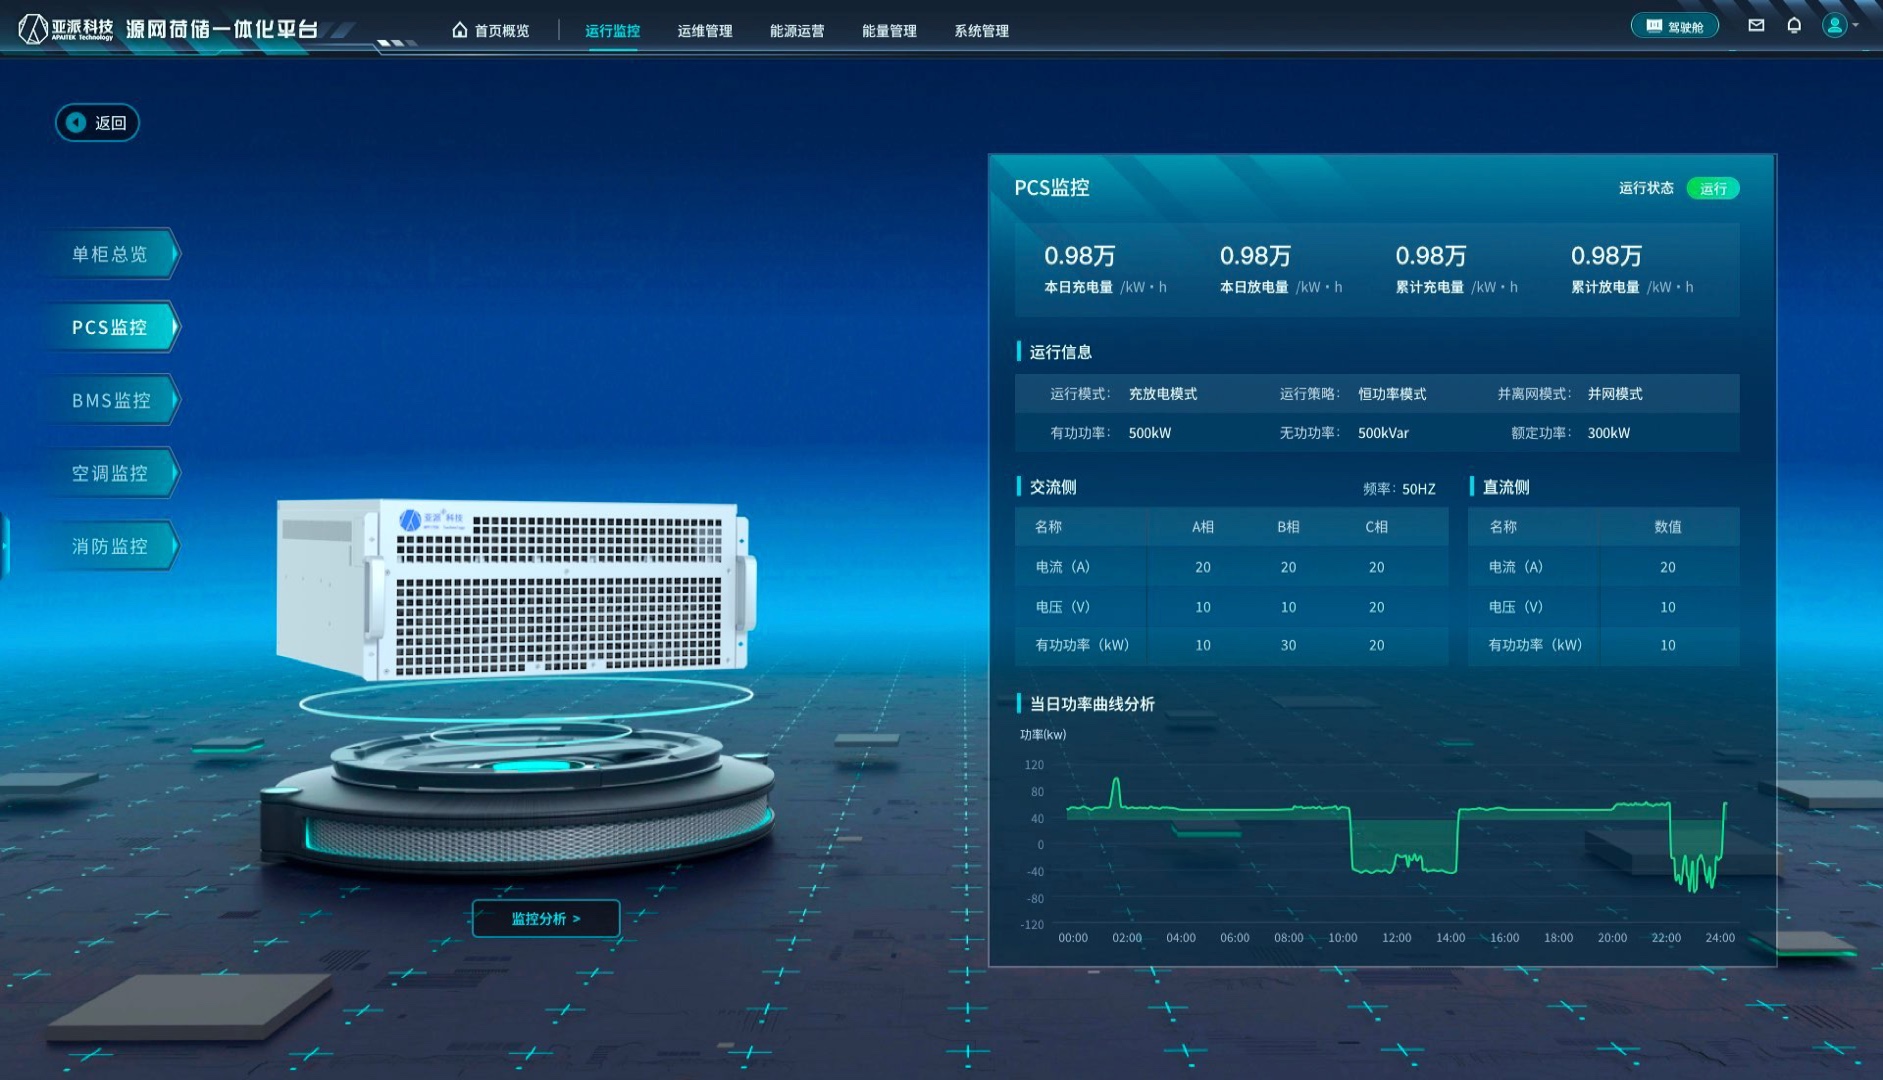The width and height of the screenshot is (1883, 1080).
Task: Select BMS监控 in the sidebar
Action: point(112,400)
